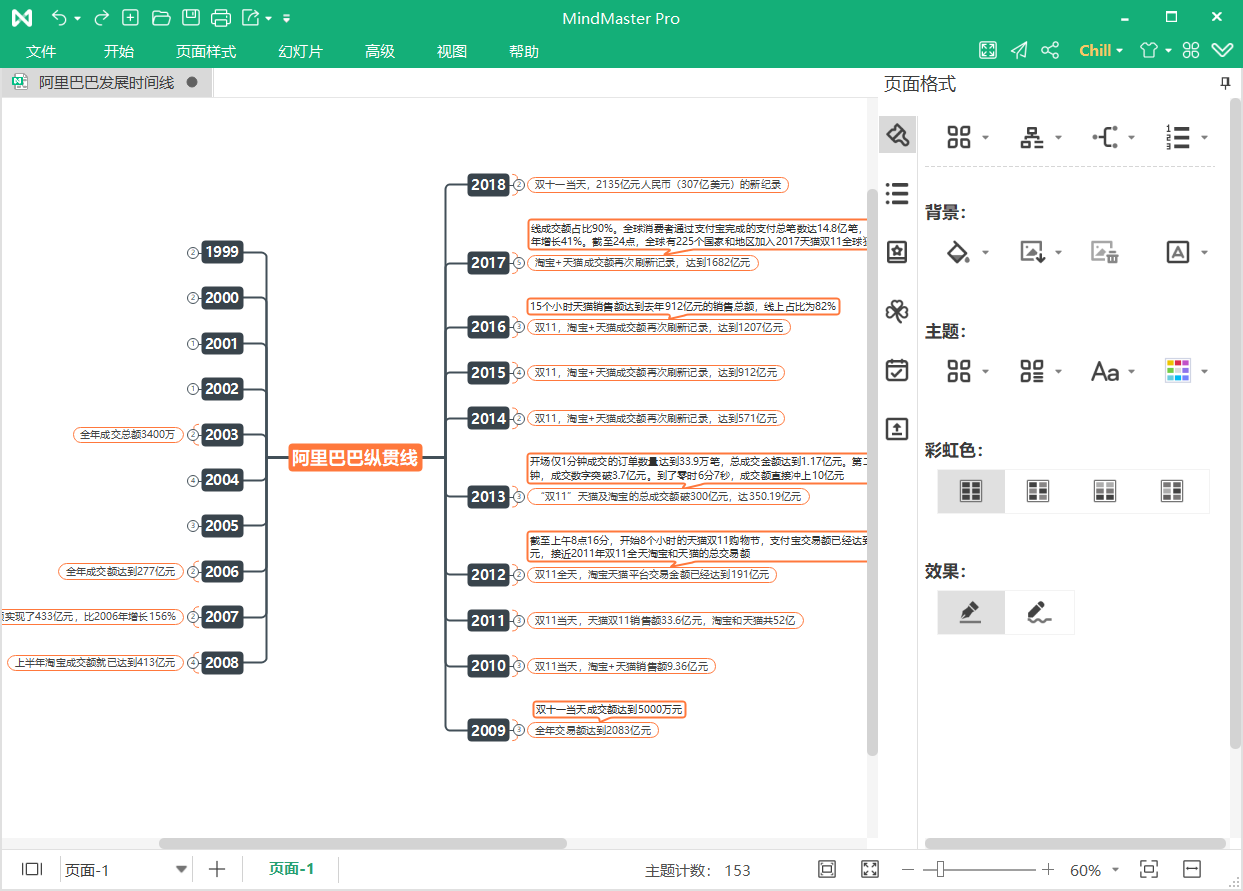Select fourth rainbow color option
Screen dimensions: 1243x891
(1171, 491)
